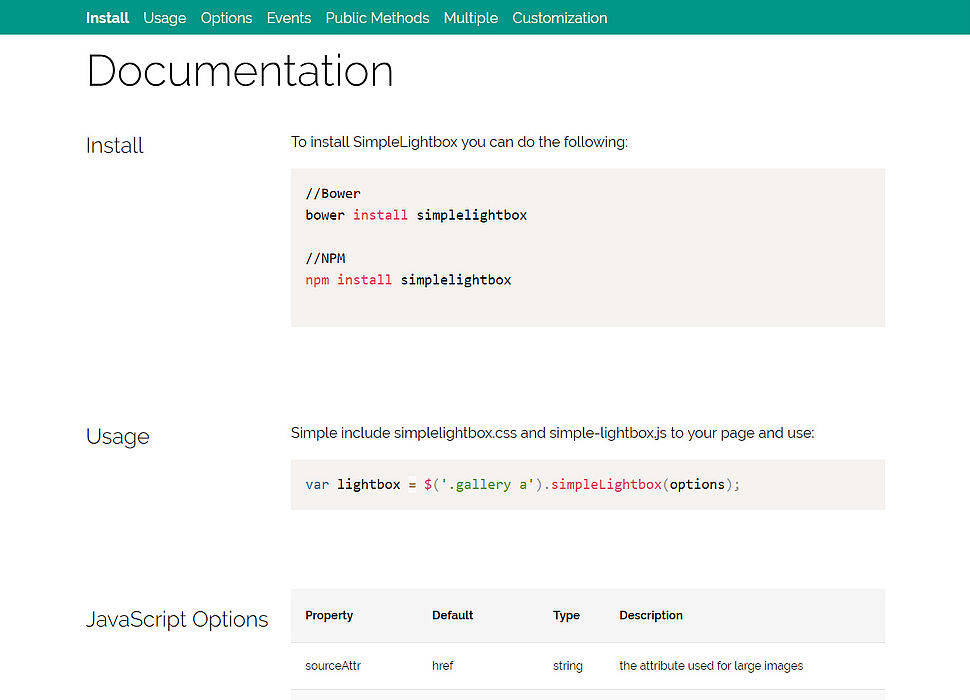970x700 pixels.
Task: Click the Default column header
Action: (453, 615)
